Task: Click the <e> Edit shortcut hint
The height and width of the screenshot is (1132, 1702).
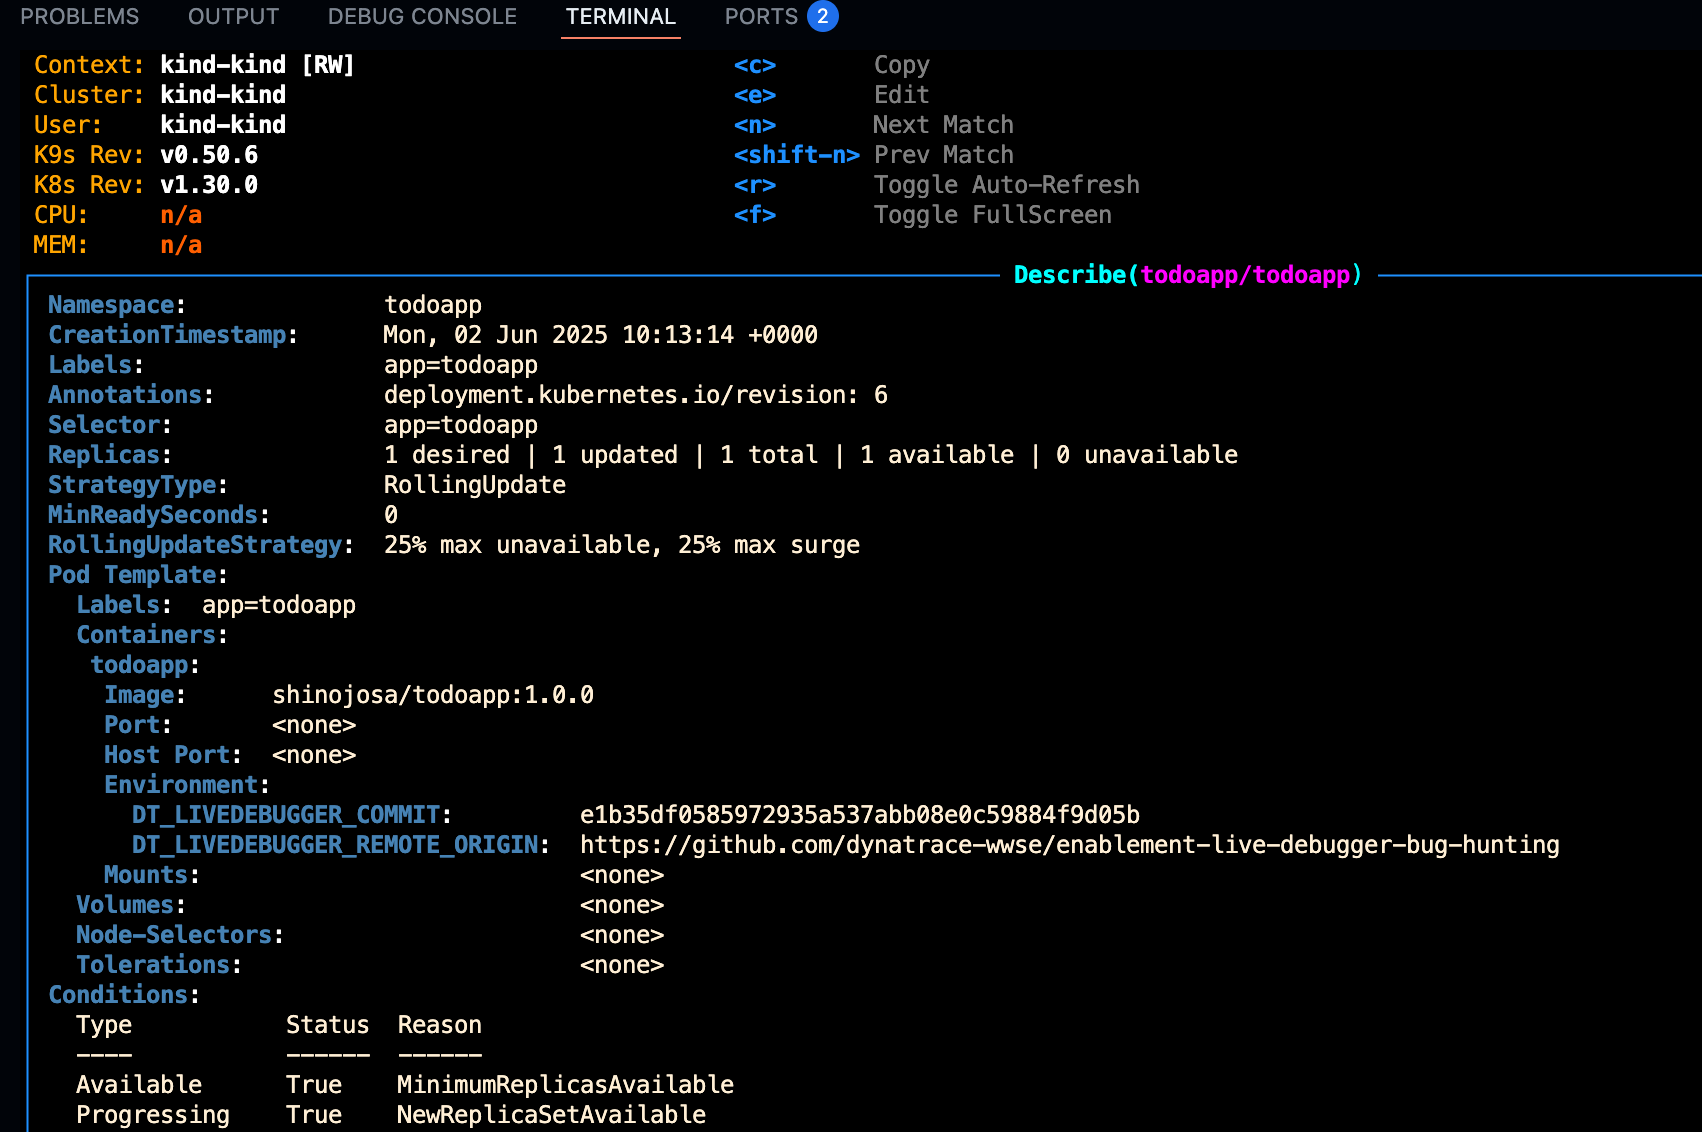Action: (755, 95)
